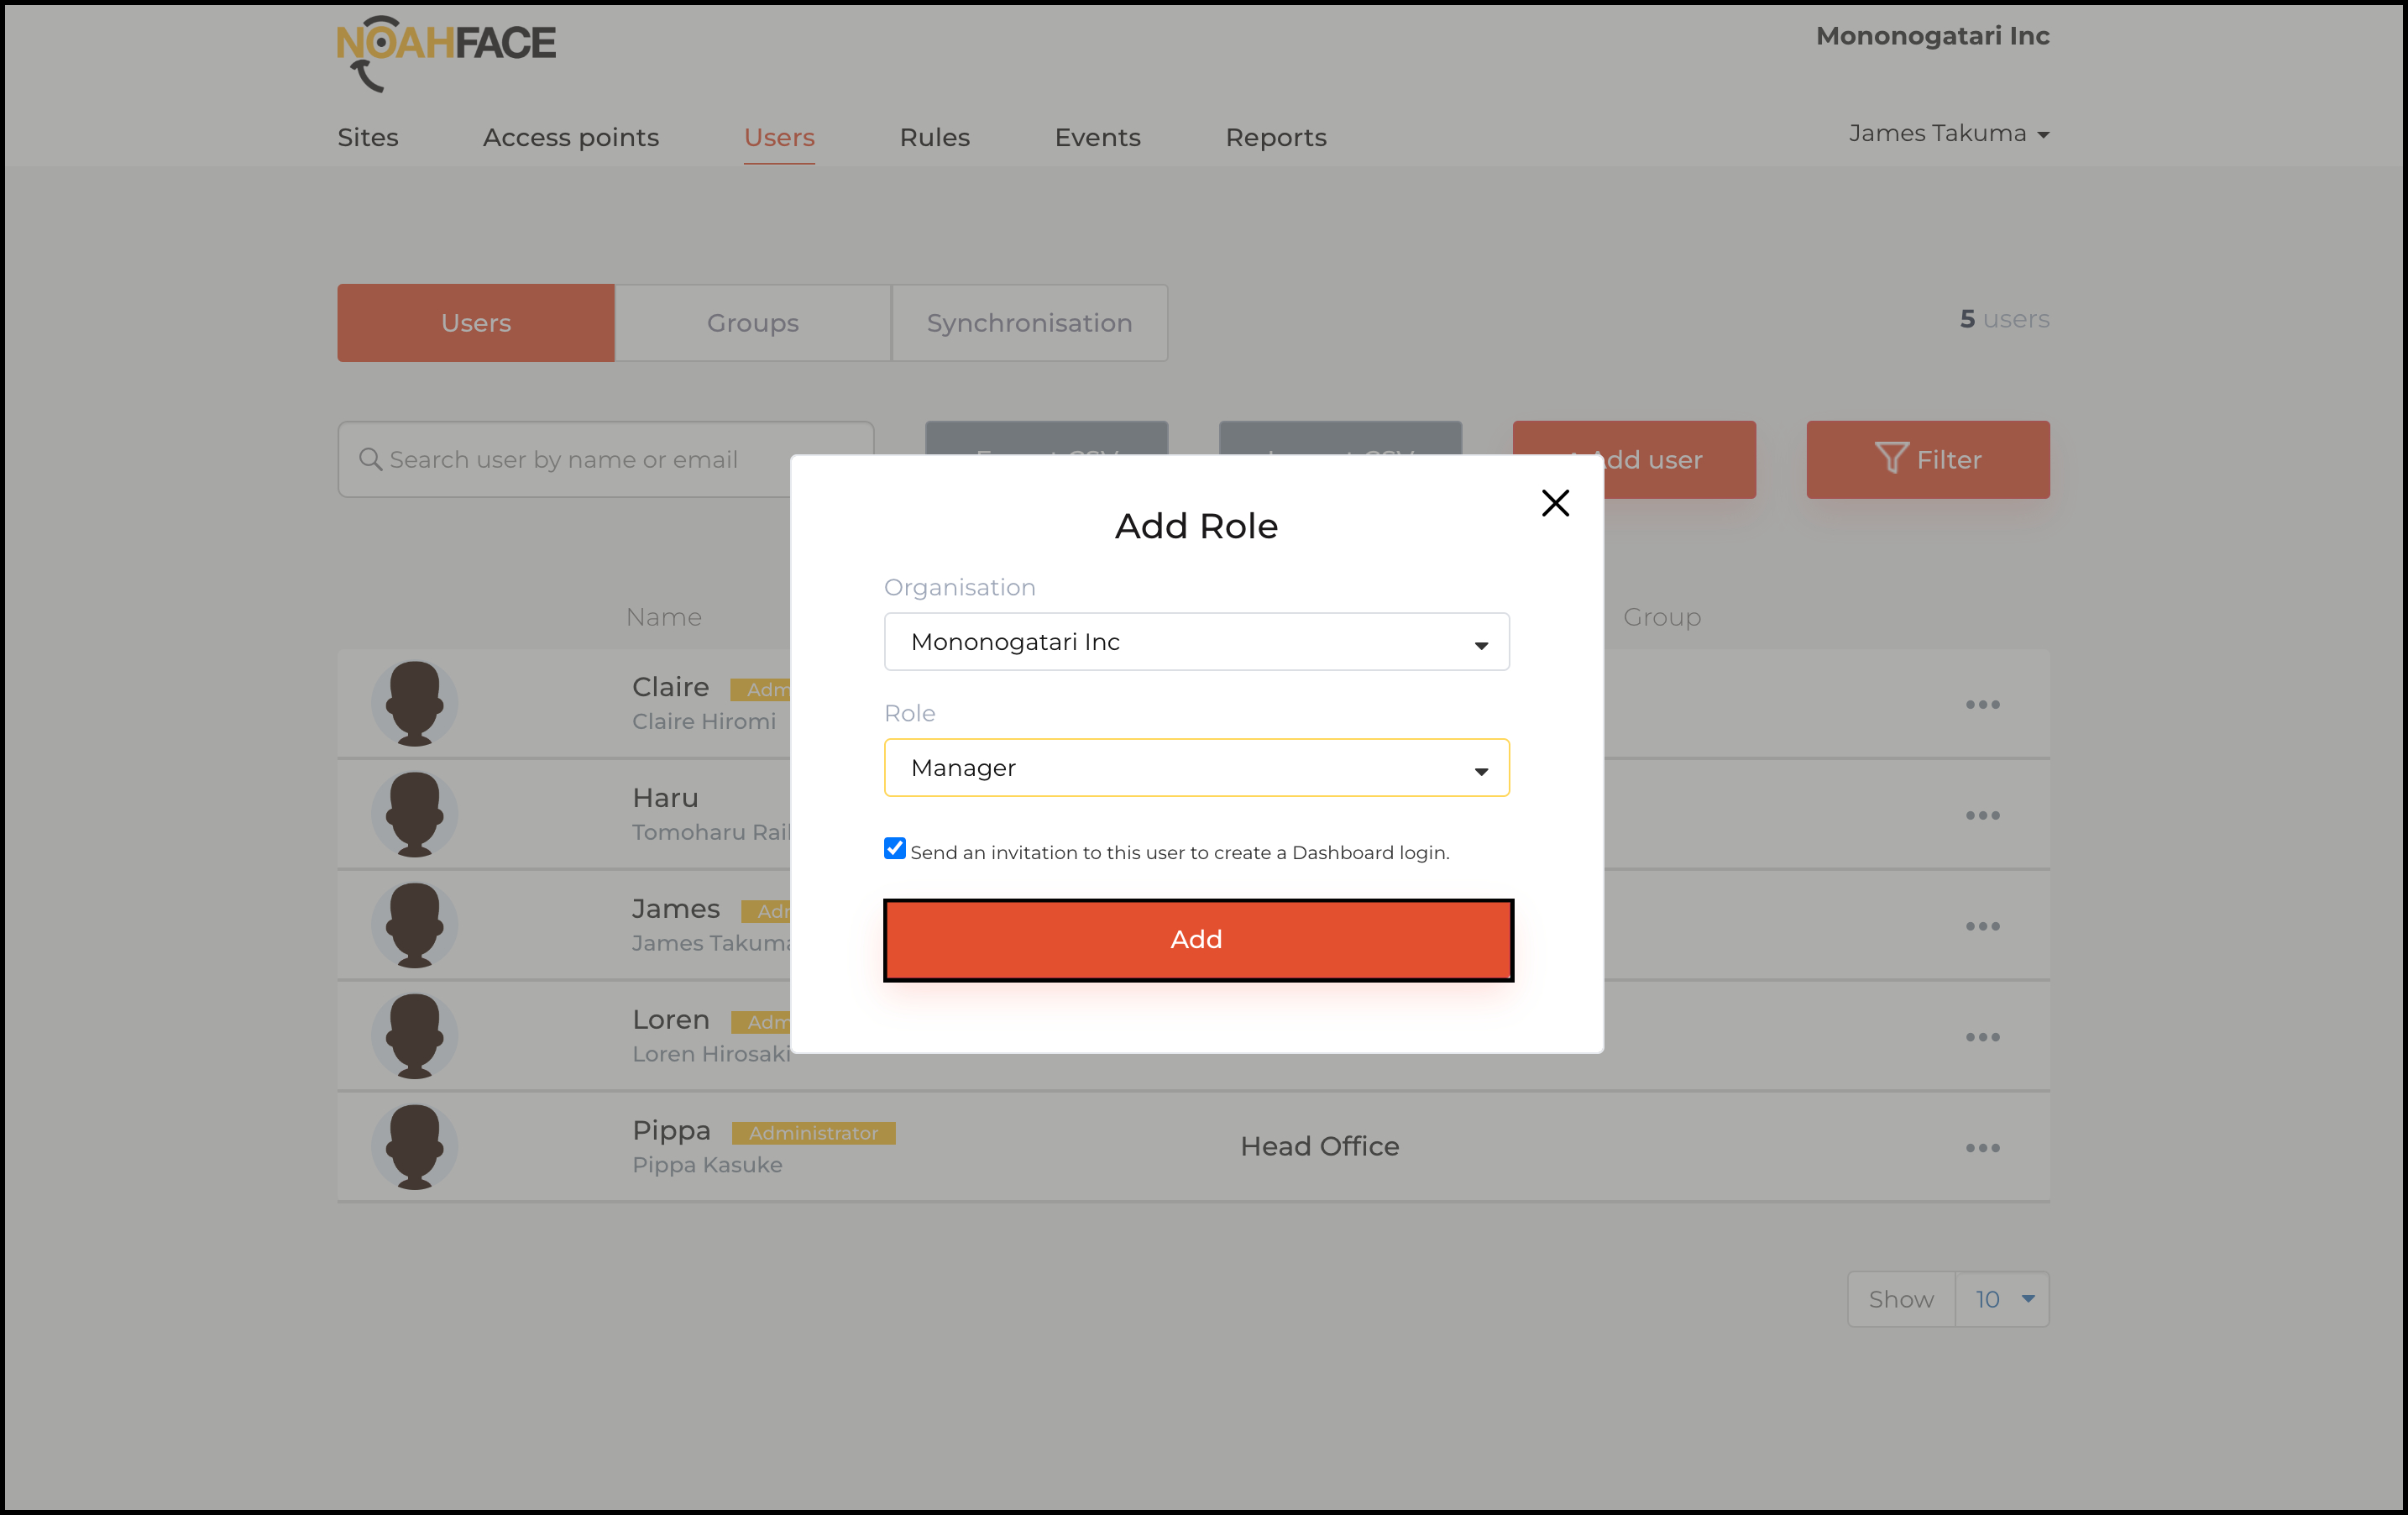Open the Synchronisation tab
The width and height of the screenshot is (2408, 1515).
pyautogui.click(x=1029, y=323)
